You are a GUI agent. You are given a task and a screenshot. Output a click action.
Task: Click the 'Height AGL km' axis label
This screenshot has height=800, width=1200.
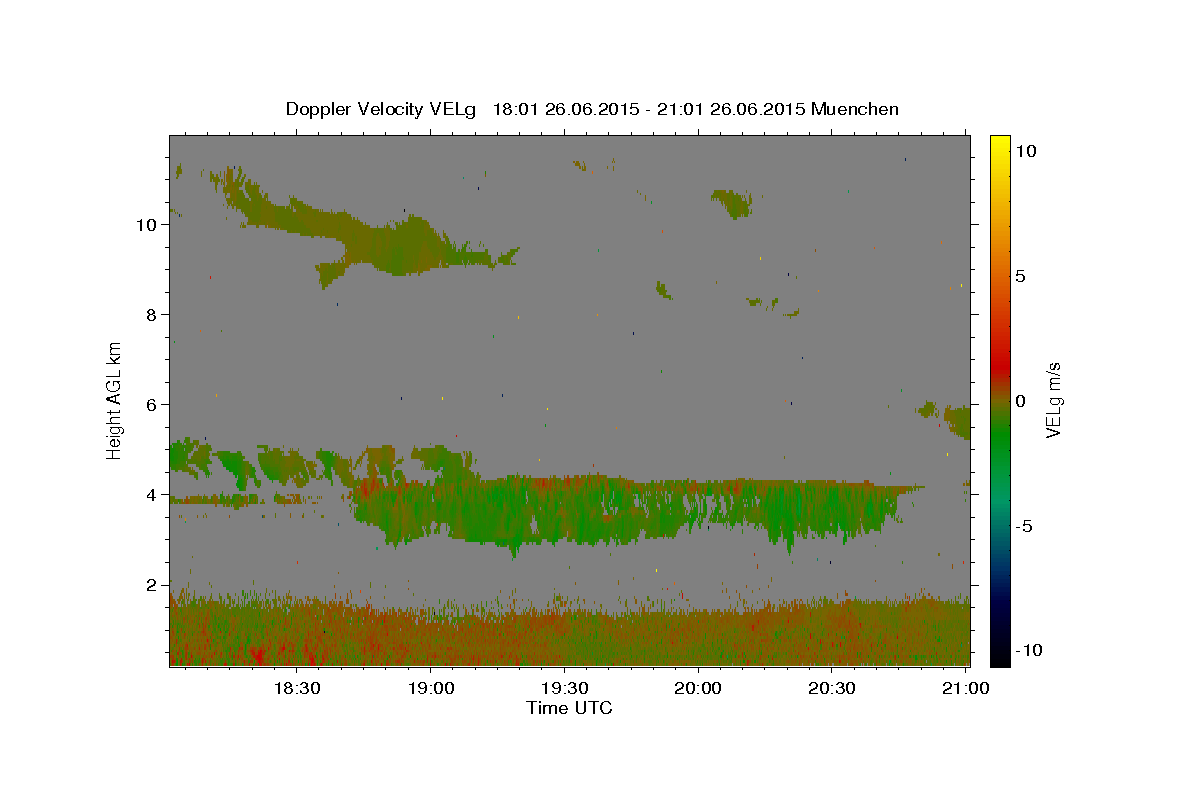115,400
